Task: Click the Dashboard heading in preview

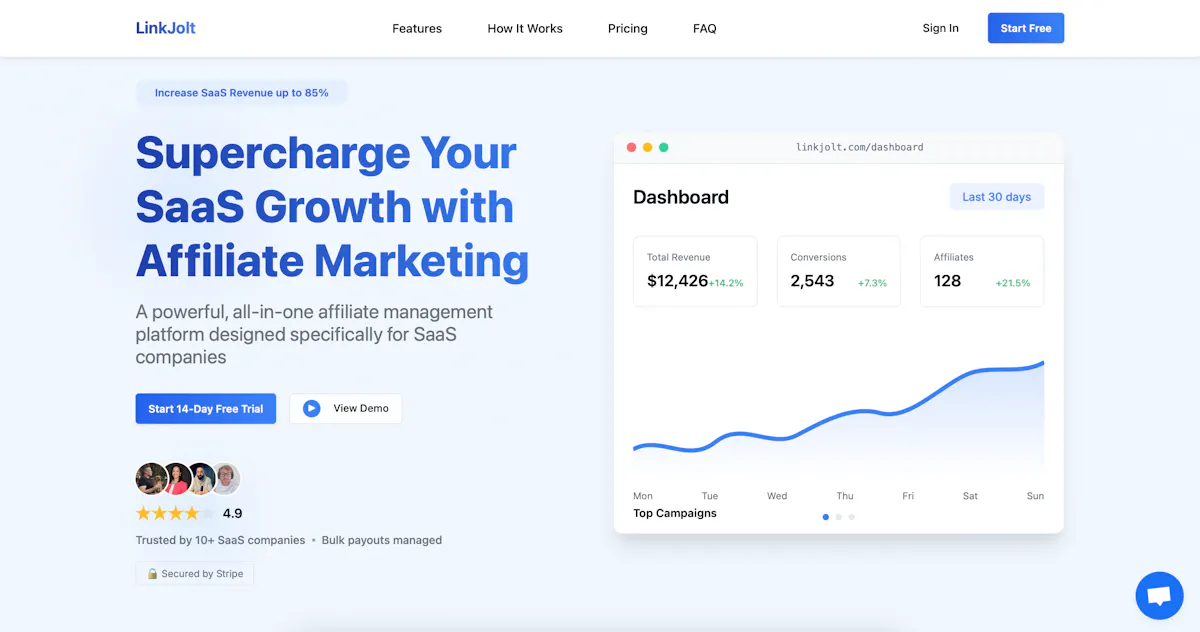Action: point(681,197)
